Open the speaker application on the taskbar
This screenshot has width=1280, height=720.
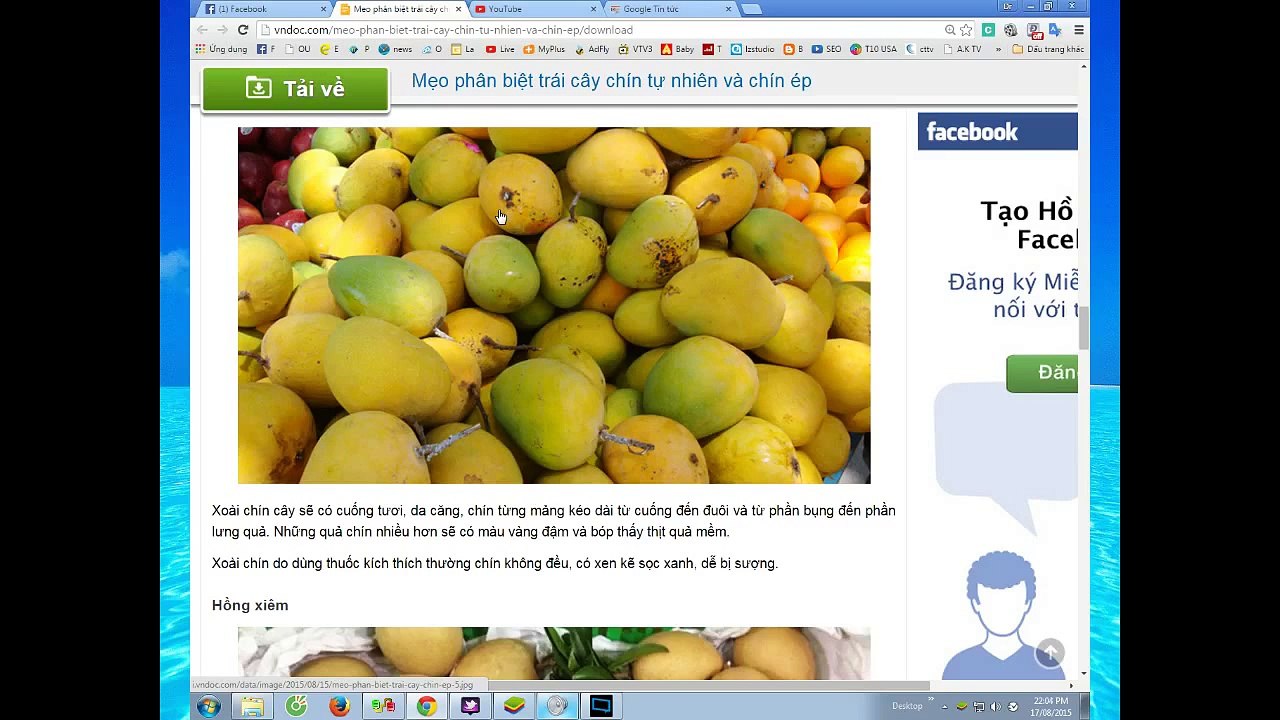click(x=557, y=706)
